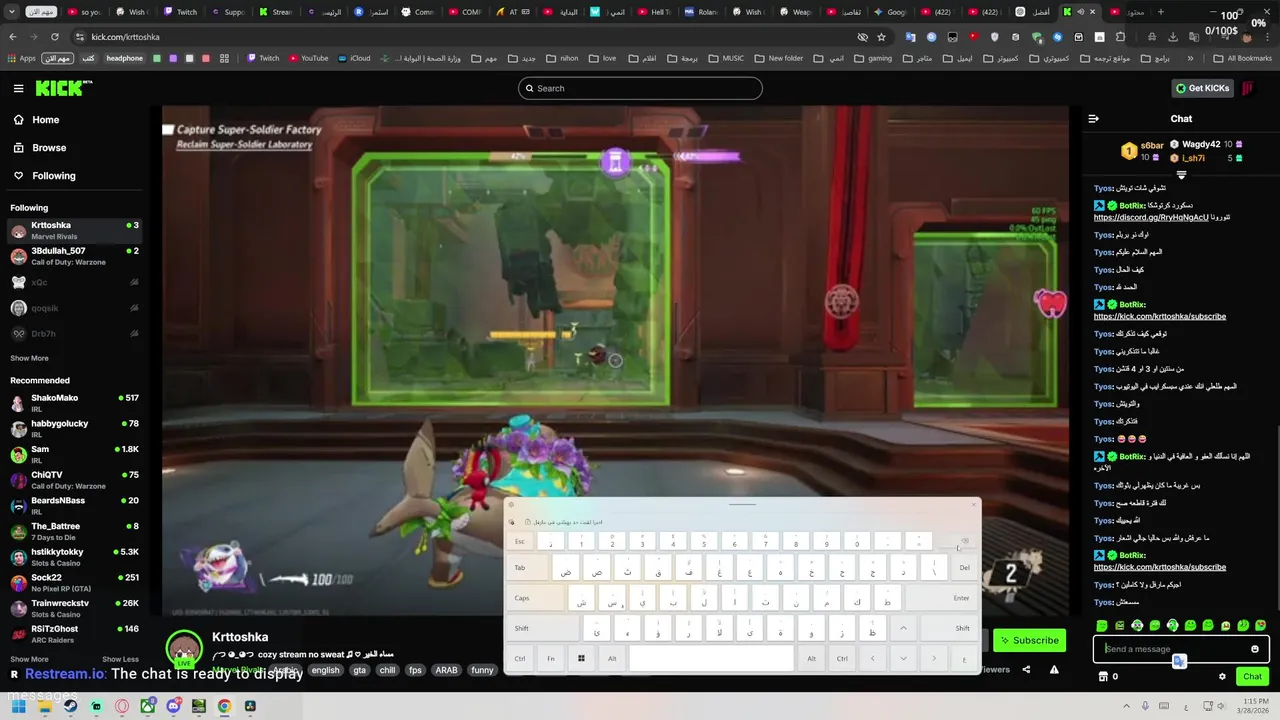Image resolution: width=1280 pixels, height=720 pixels.
Task: Mute the Kick tab audio
Action: point(1080,12)
